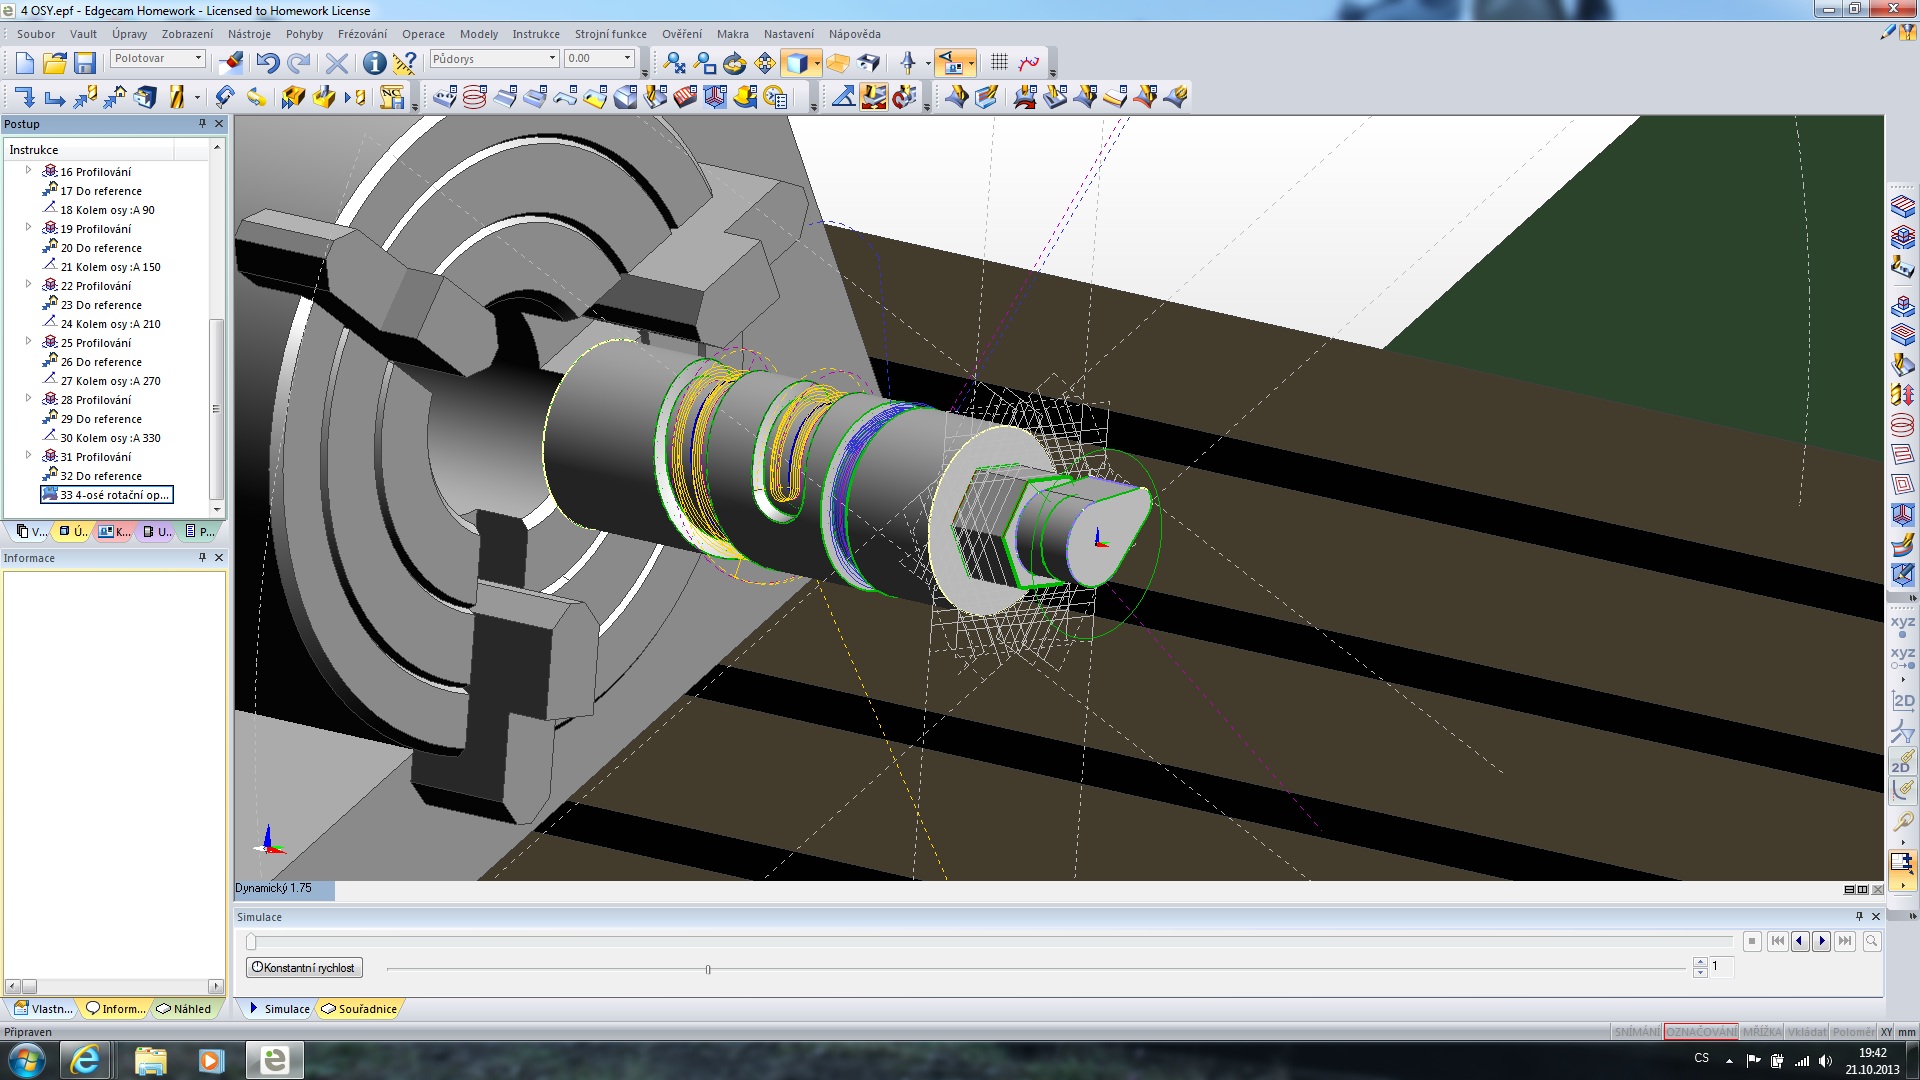
Task: Play the simulation forward
Action: [1822, 941]
